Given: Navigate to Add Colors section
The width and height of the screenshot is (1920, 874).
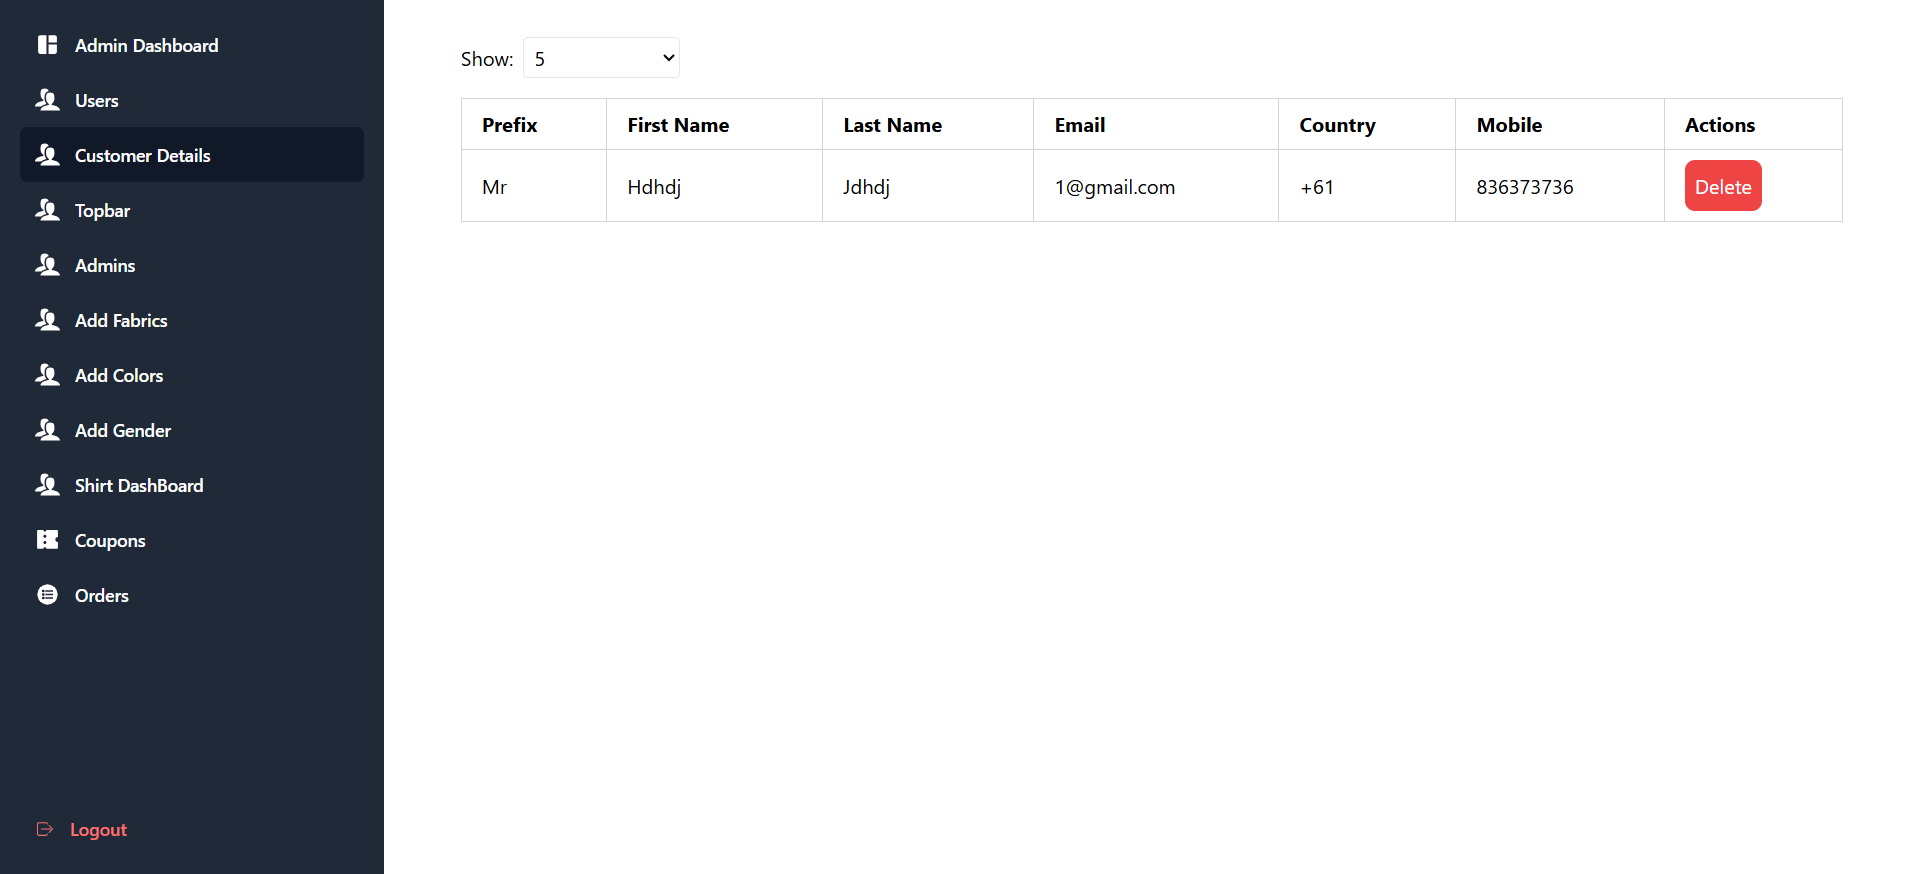Looking at the screenshot, I should pos(119,375).
